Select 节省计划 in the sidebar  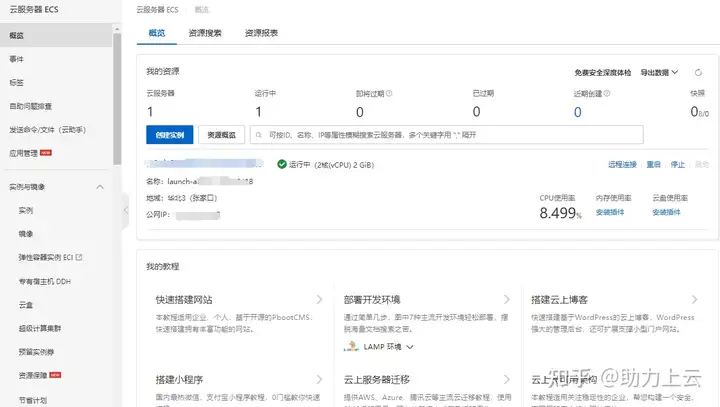33,400
